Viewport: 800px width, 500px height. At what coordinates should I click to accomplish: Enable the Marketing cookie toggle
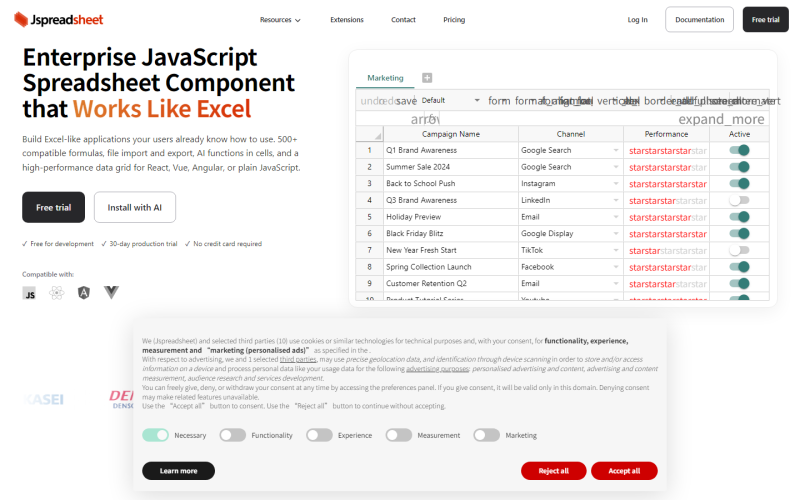point(487,435)
